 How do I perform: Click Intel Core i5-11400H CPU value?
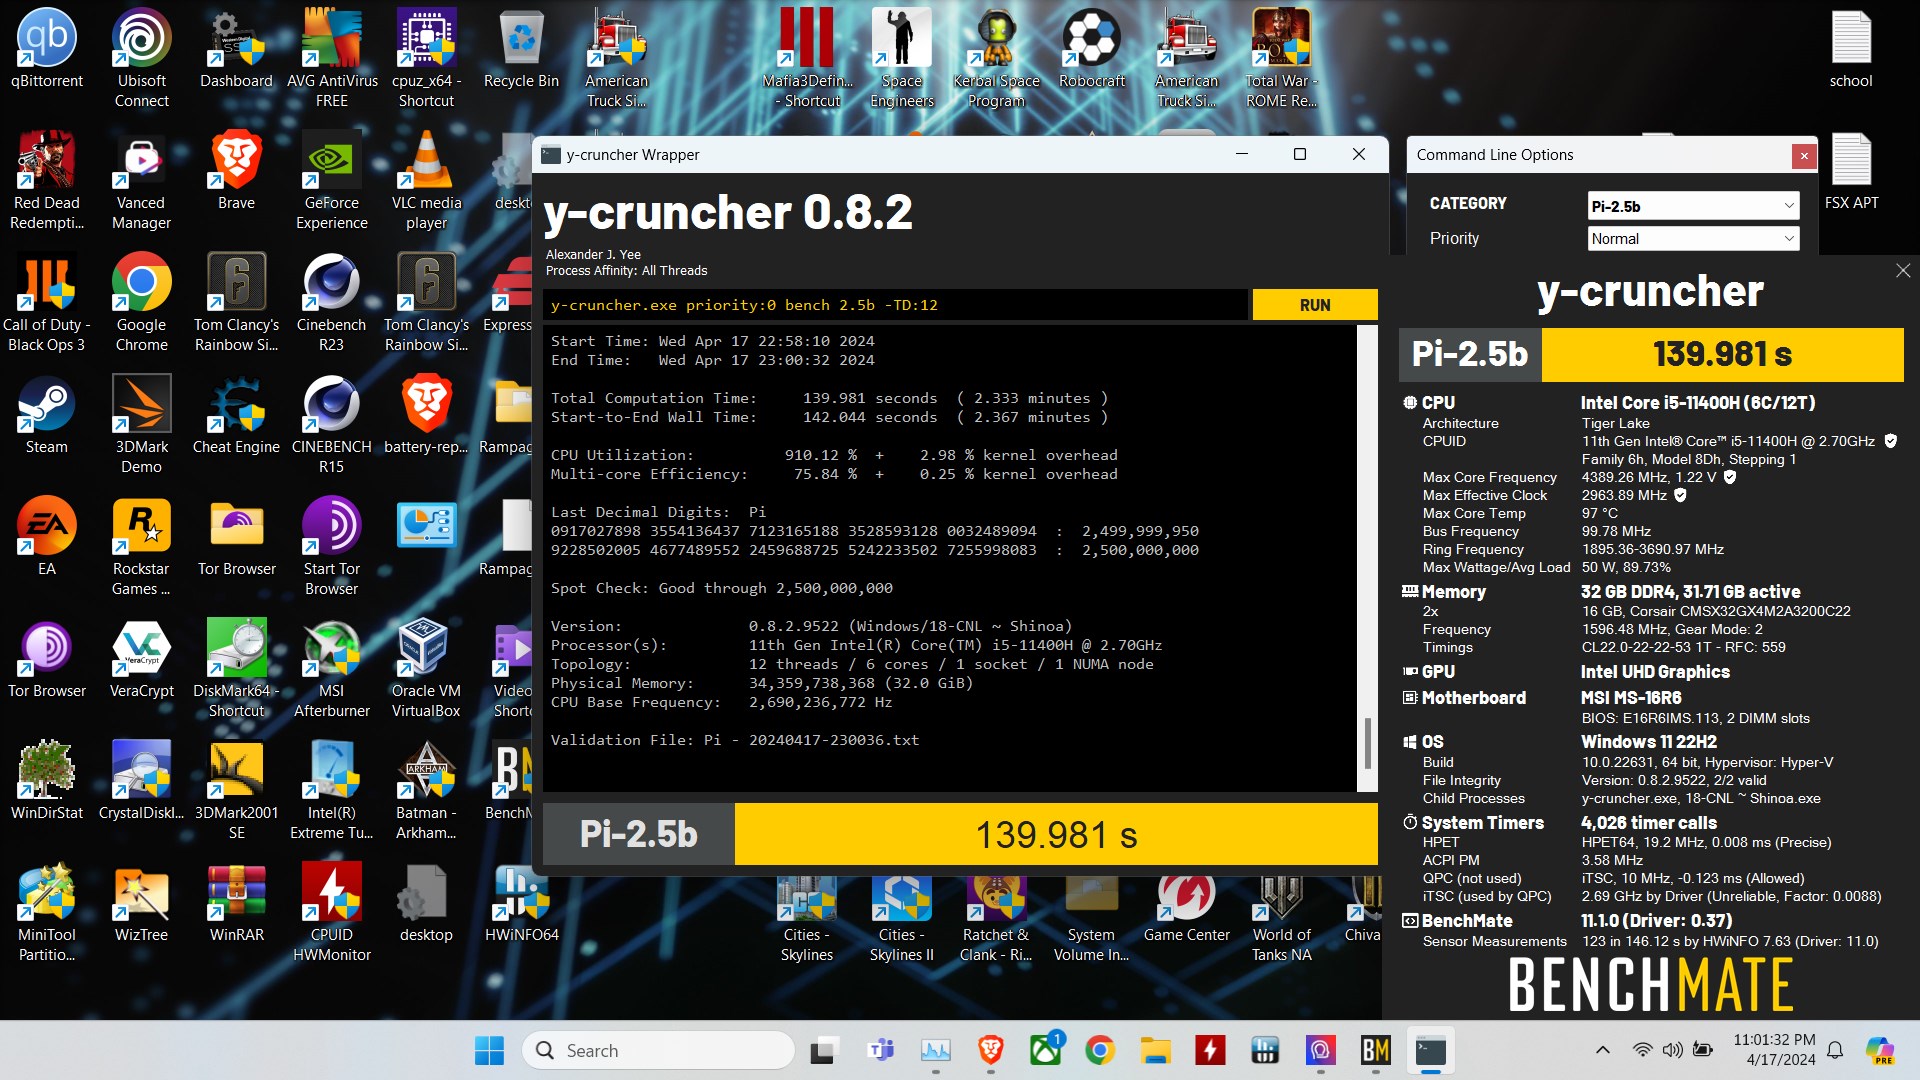1697,402
